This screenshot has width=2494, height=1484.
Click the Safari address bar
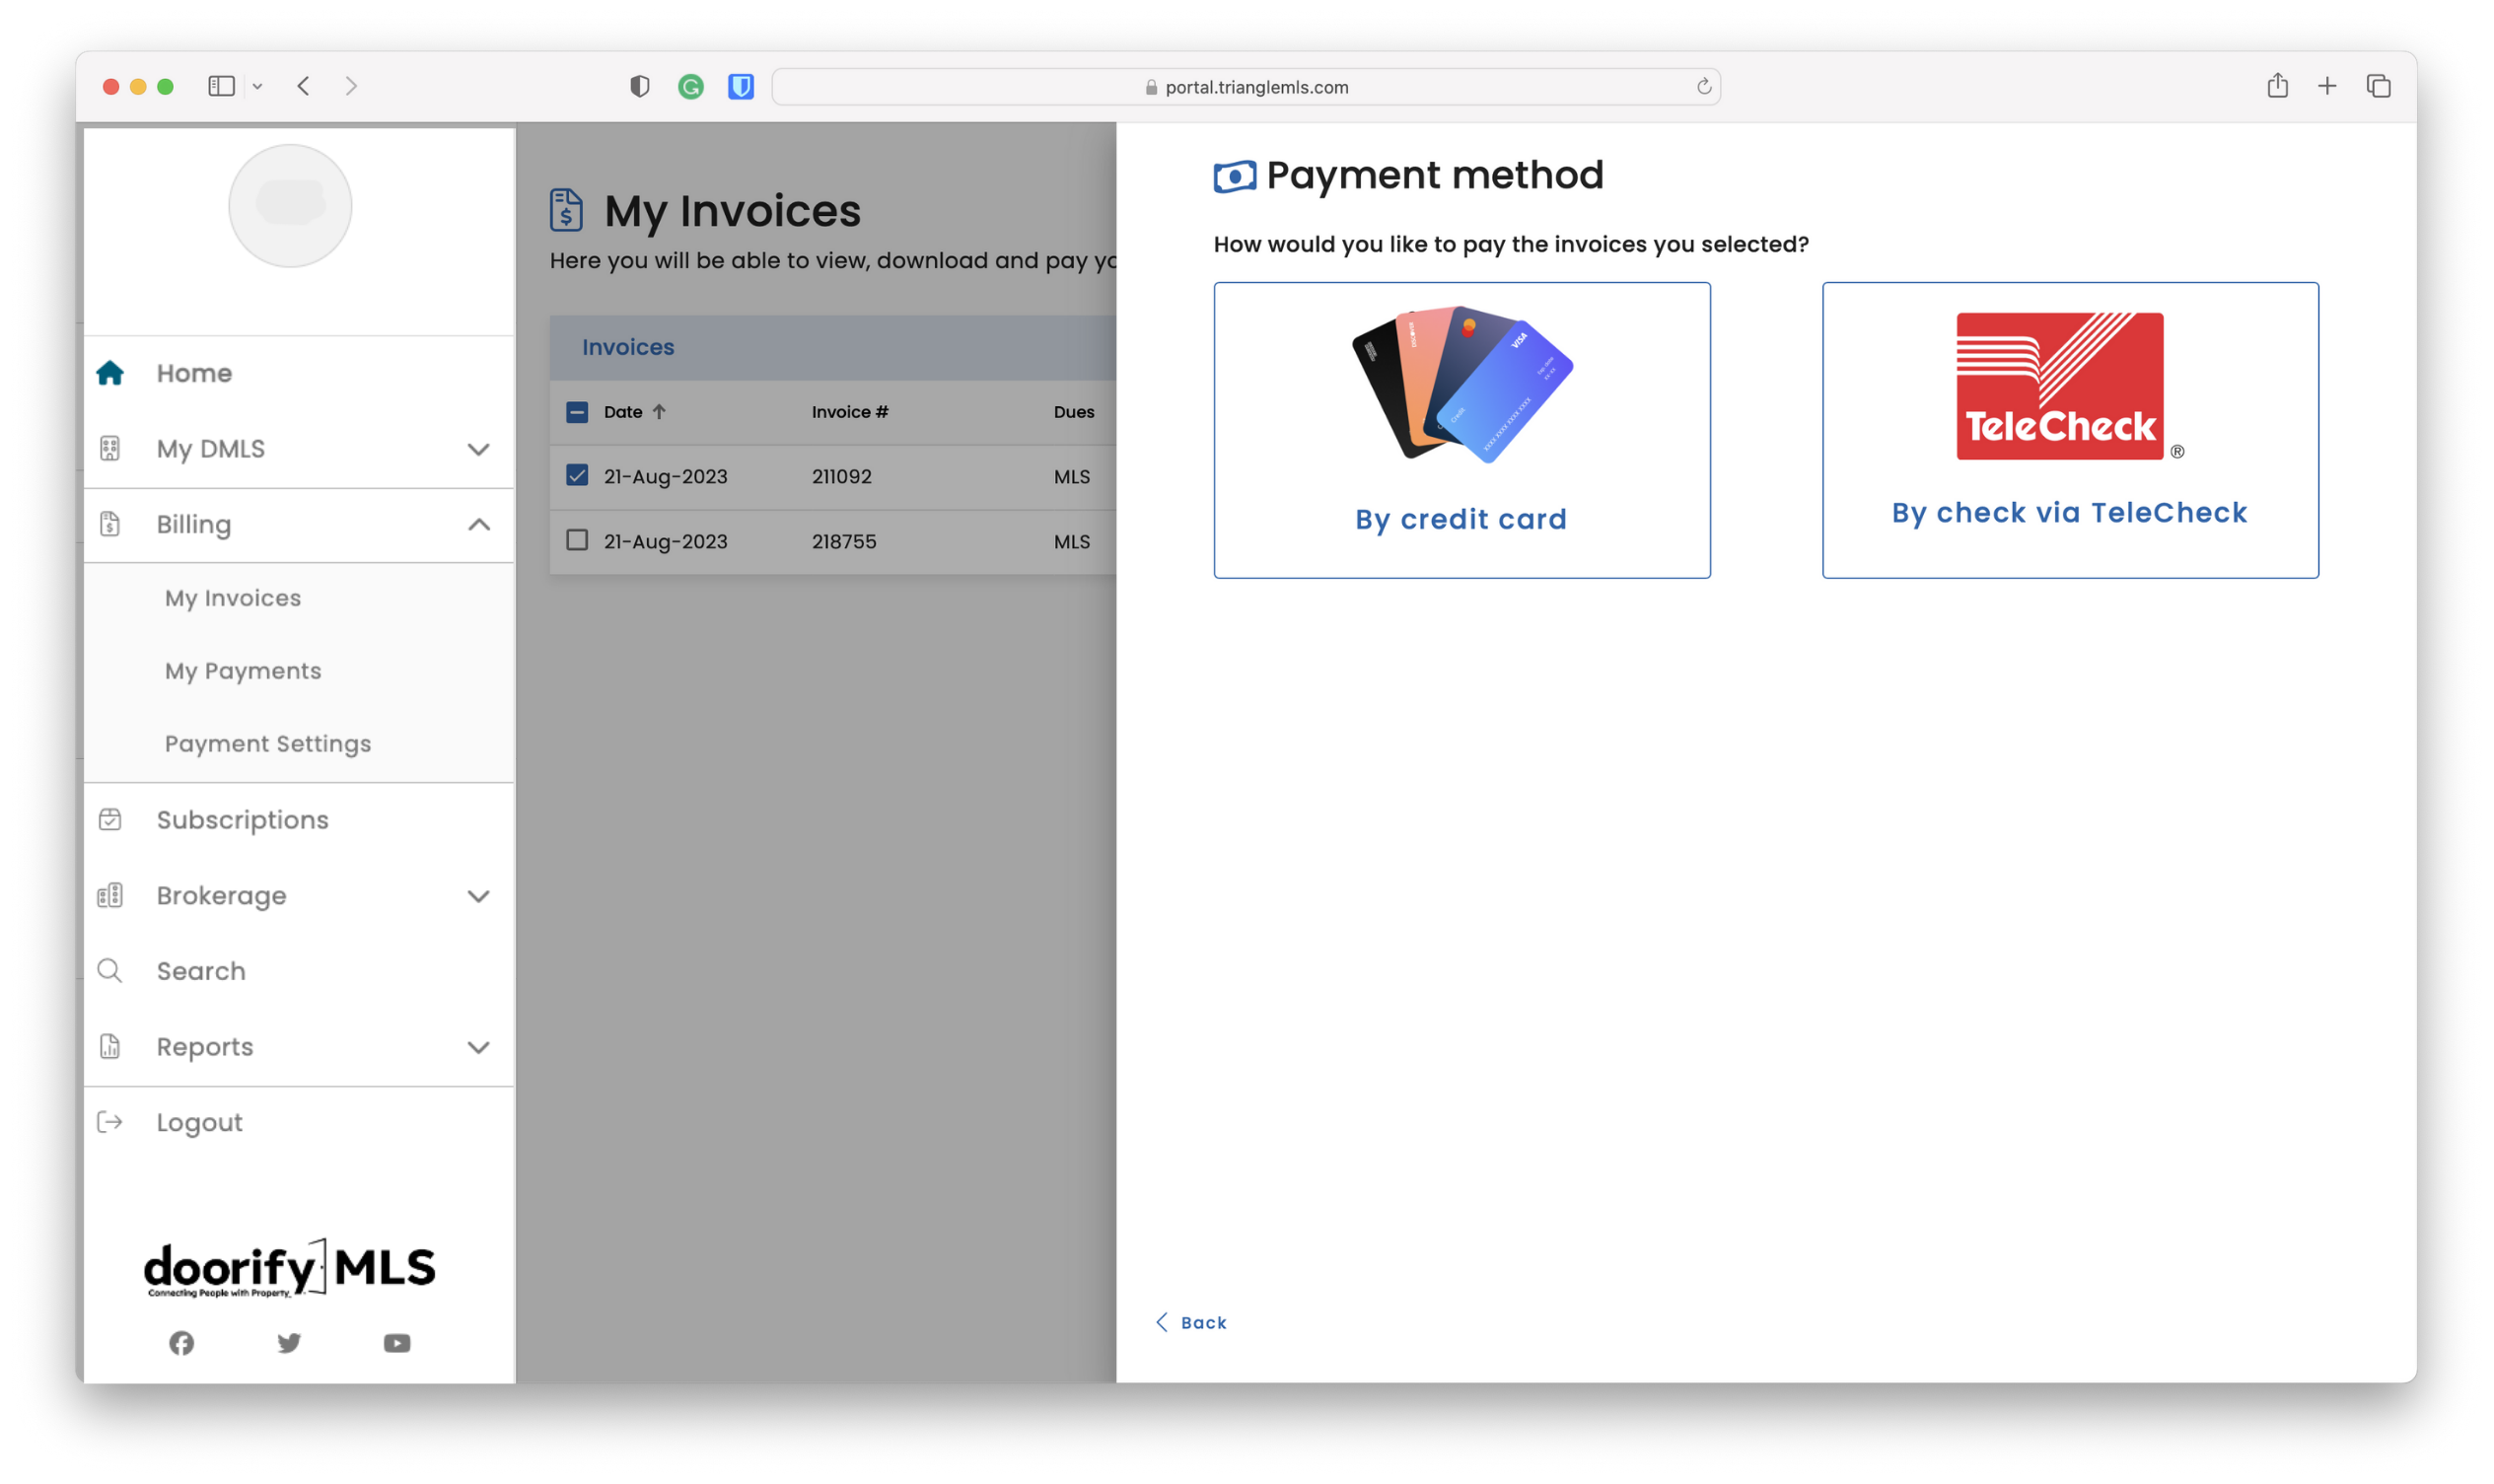1246,87
